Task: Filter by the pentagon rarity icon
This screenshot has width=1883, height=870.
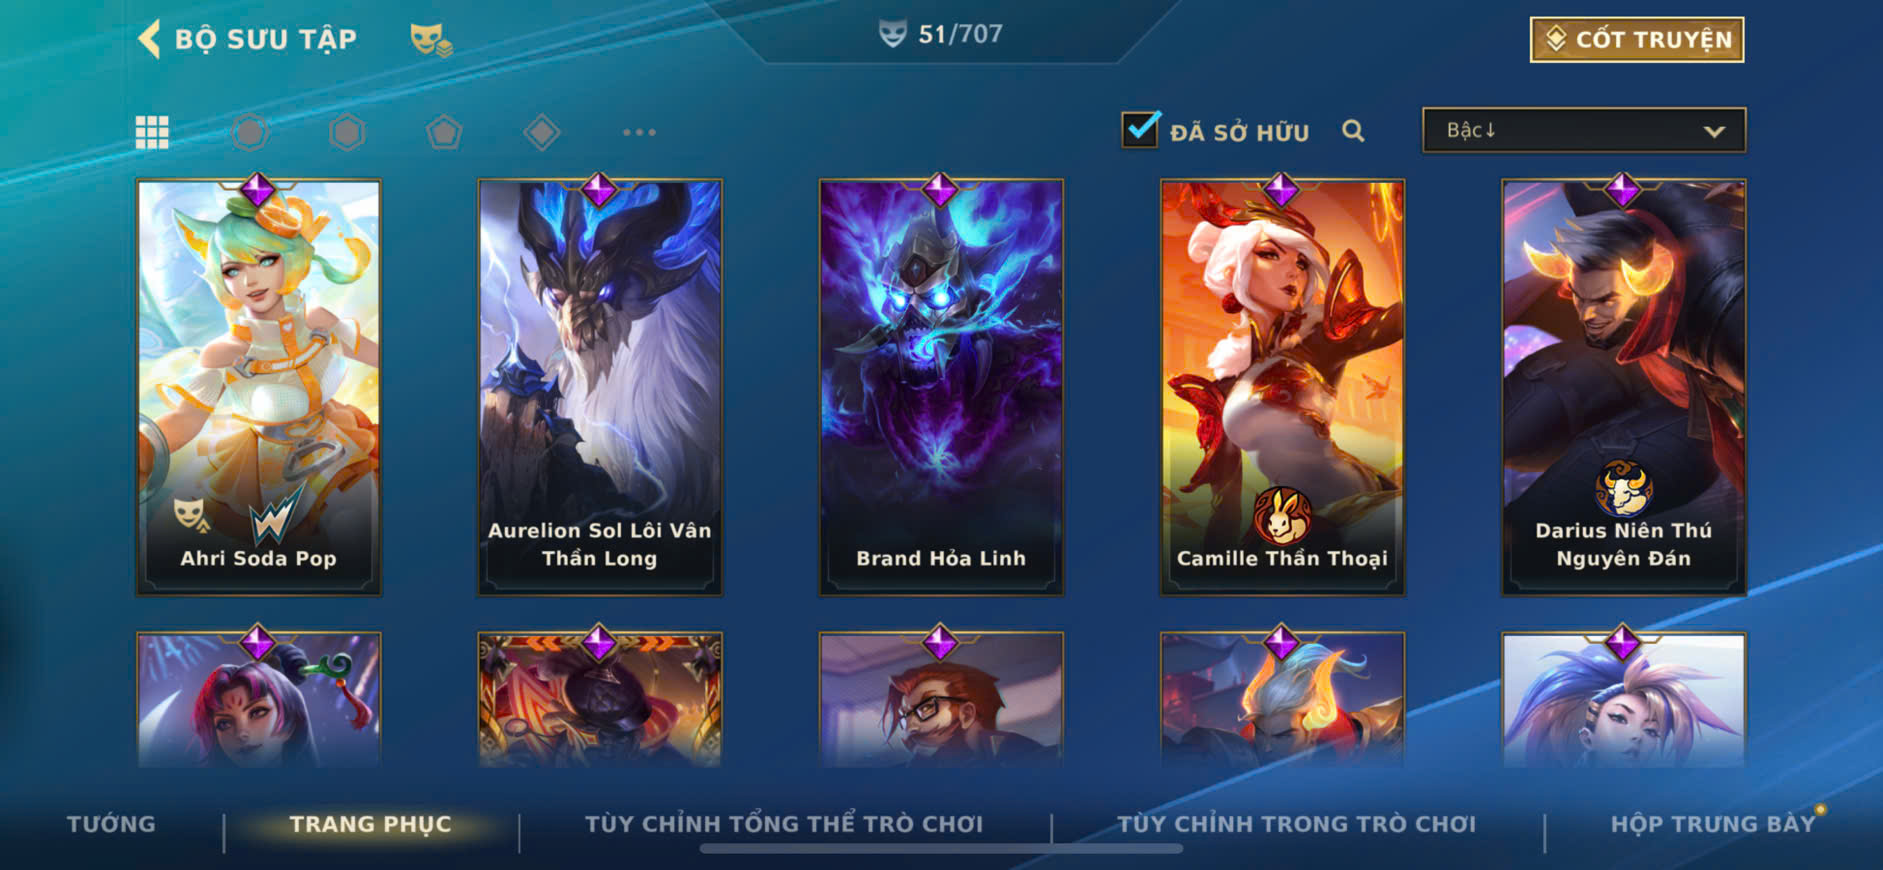Action: coord(444,132)
